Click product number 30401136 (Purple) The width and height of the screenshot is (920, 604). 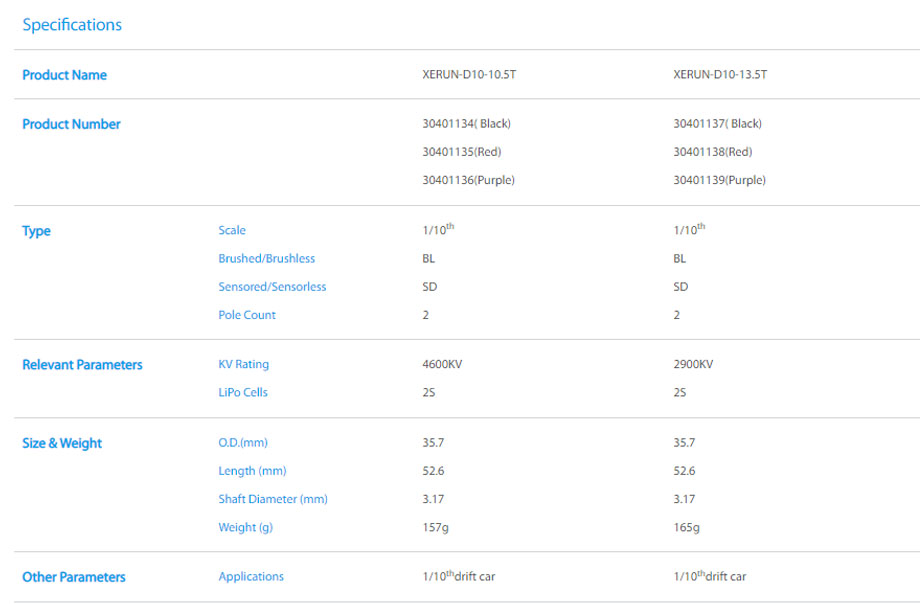(x=469, y=180)
